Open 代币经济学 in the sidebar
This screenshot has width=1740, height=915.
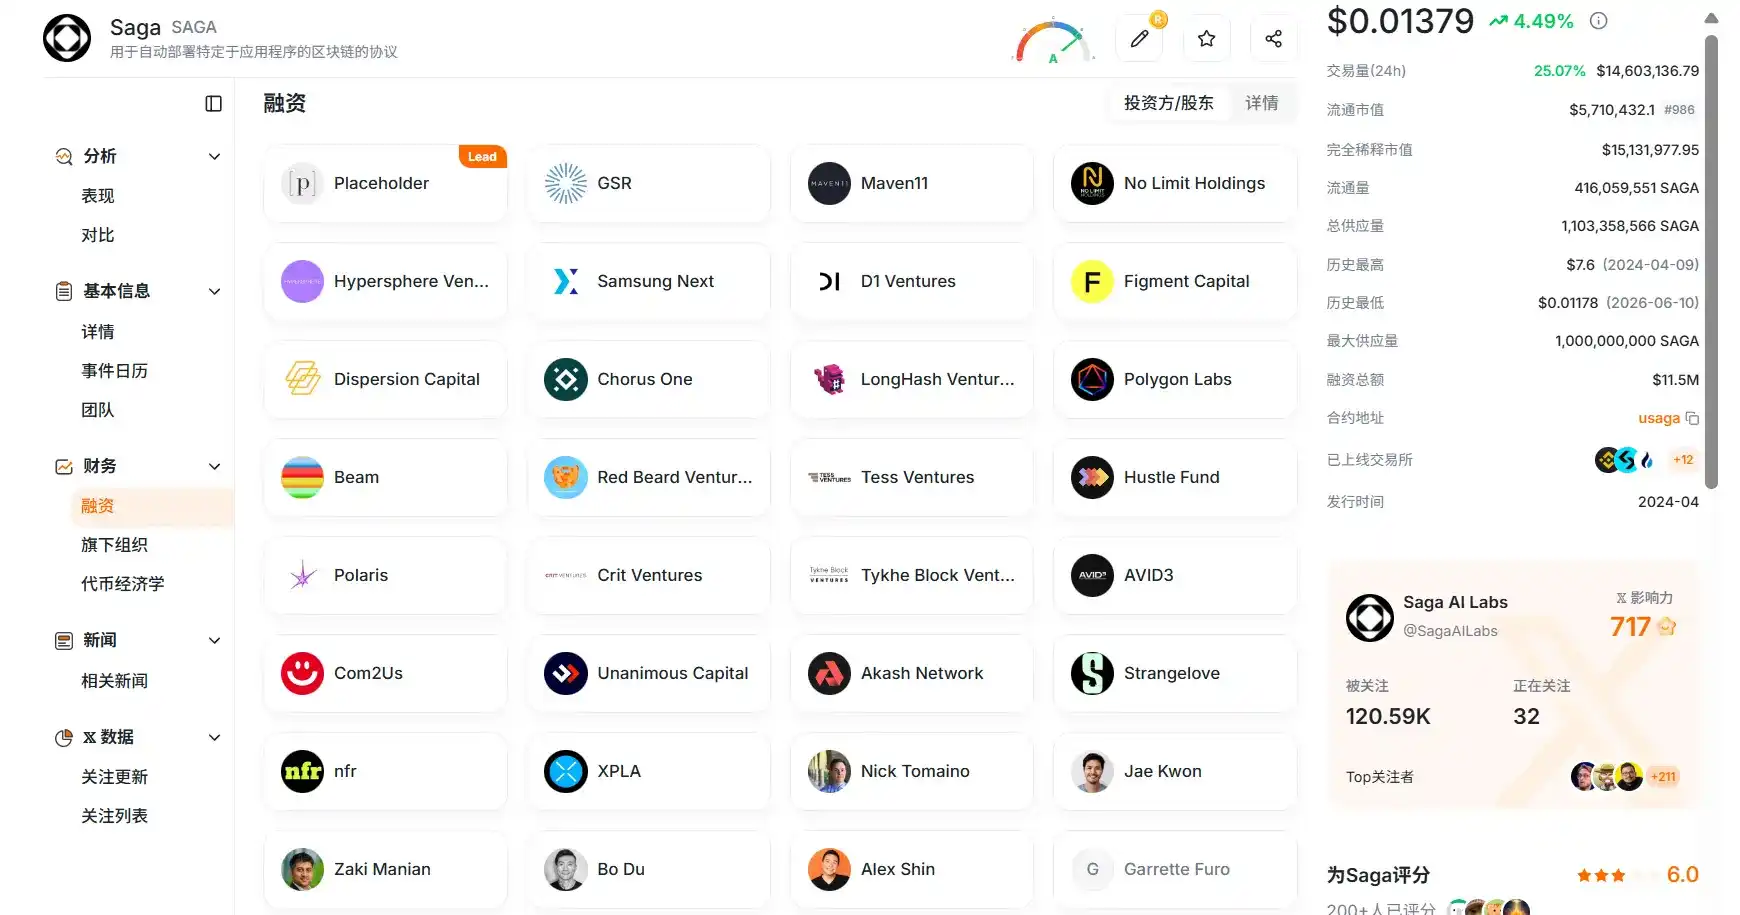click(x=123, y=584)
